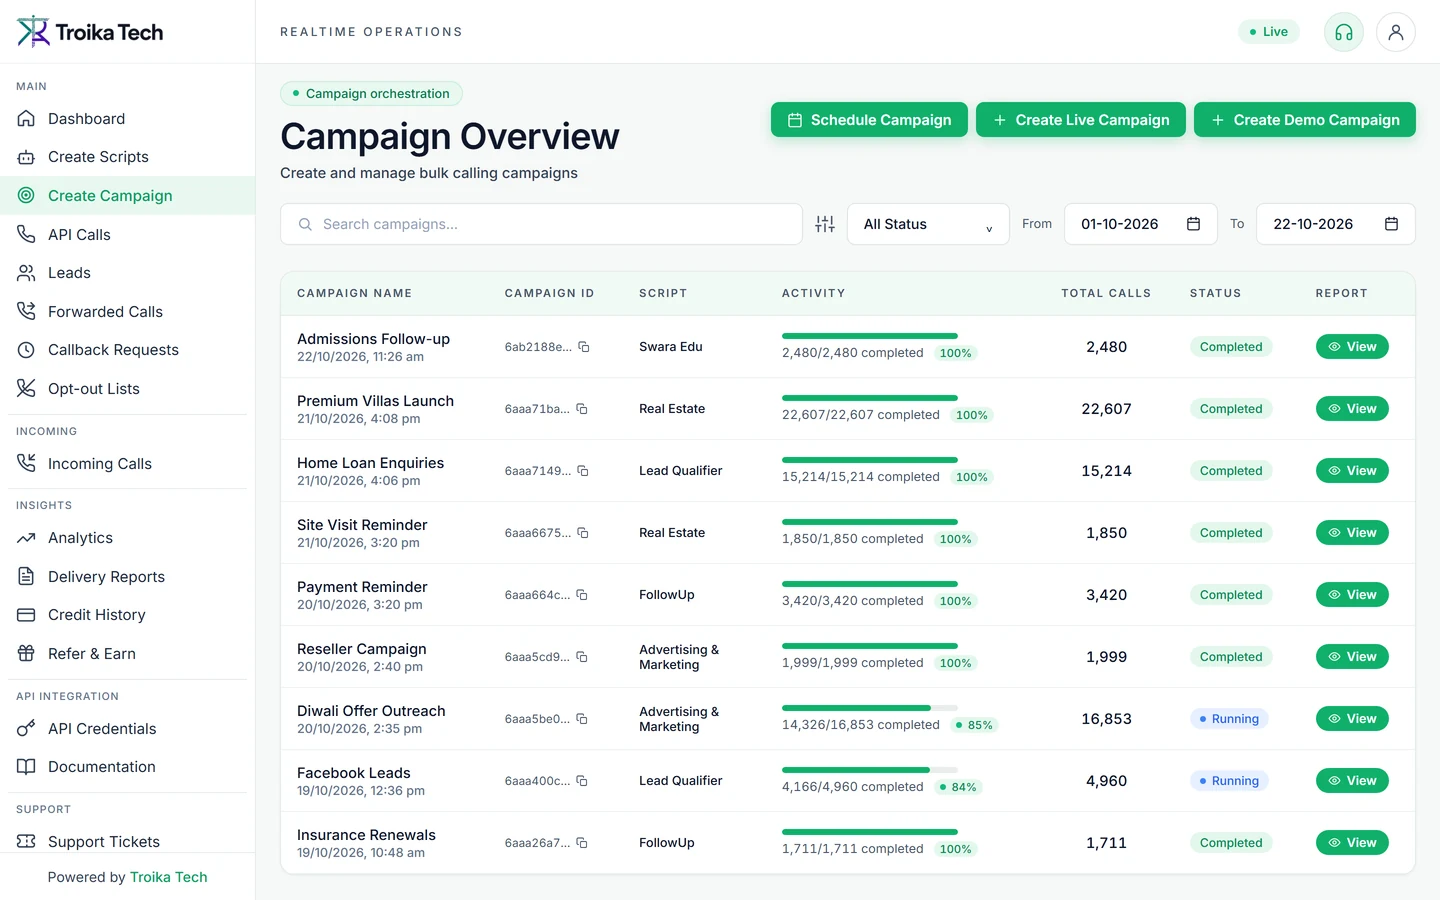Screen dimensions: 1440x900
Task: Select the Payment Reminder campaign name
Action: point(362,587)
